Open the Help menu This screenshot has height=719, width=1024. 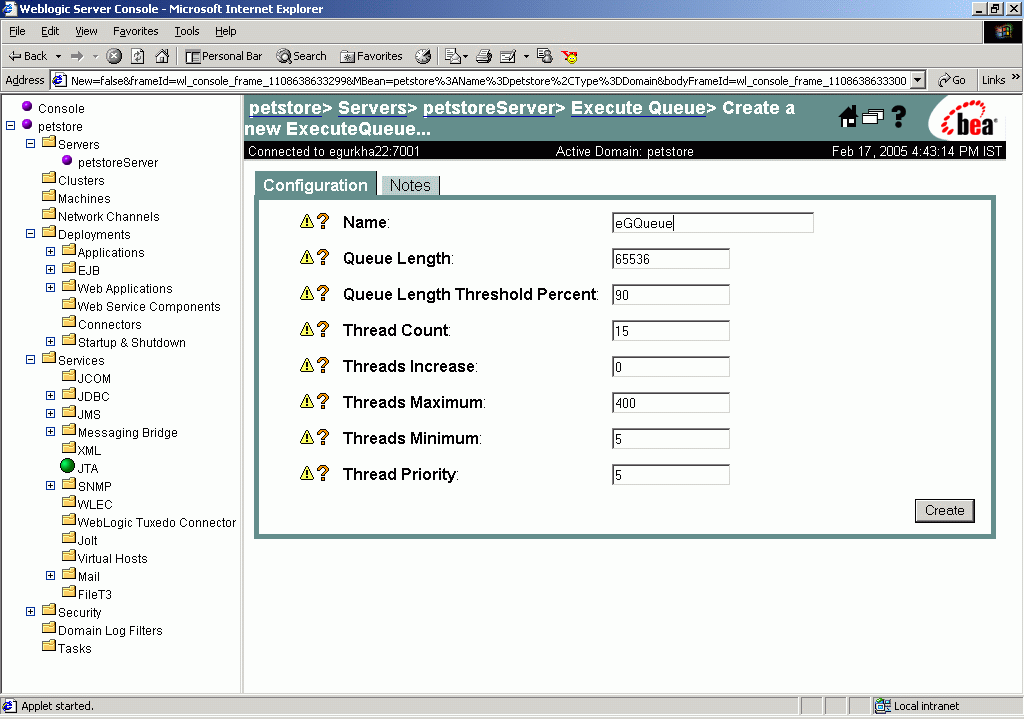click(225, 31)
